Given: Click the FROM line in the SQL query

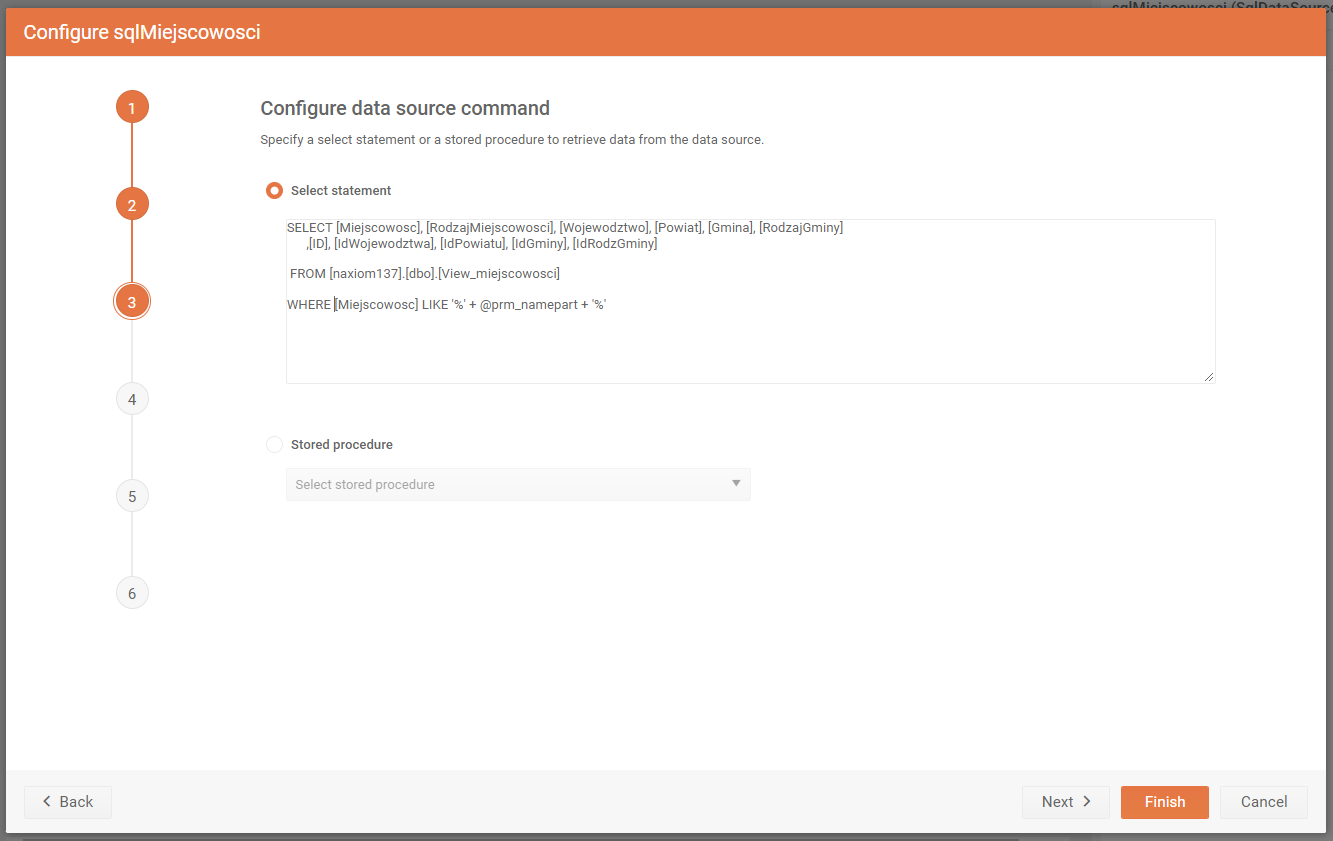Looking at the screenshot, I should [x=425, y=274].
